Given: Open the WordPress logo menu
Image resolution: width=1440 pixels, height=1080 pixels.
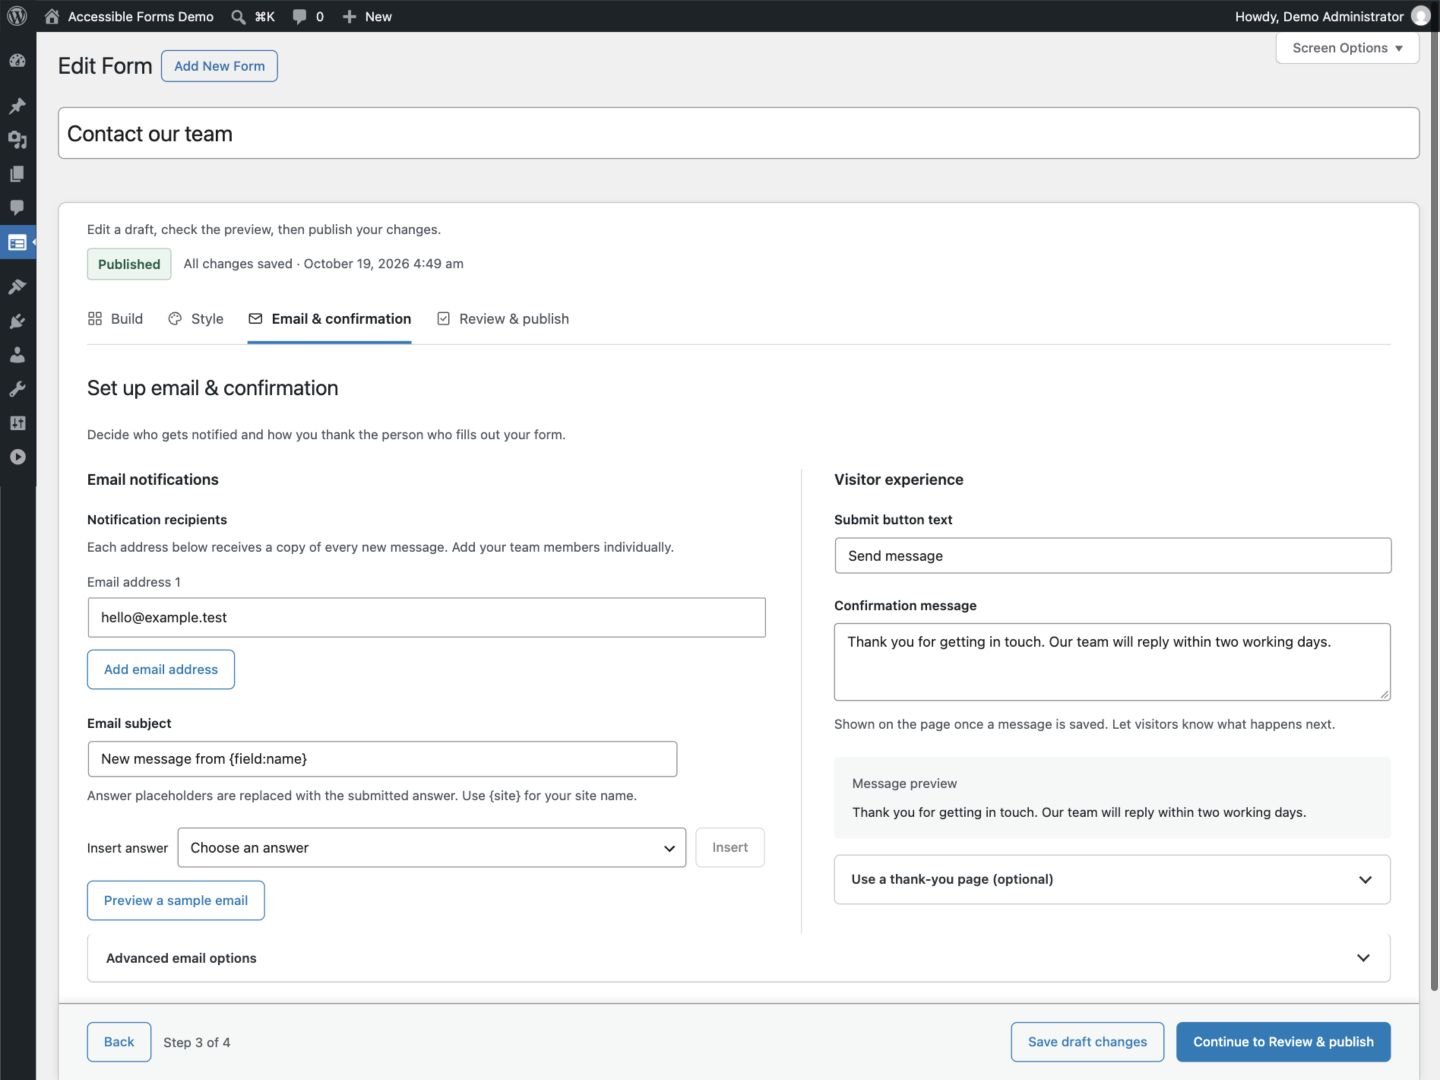Looking at the screenshot, I should point(17,16).
